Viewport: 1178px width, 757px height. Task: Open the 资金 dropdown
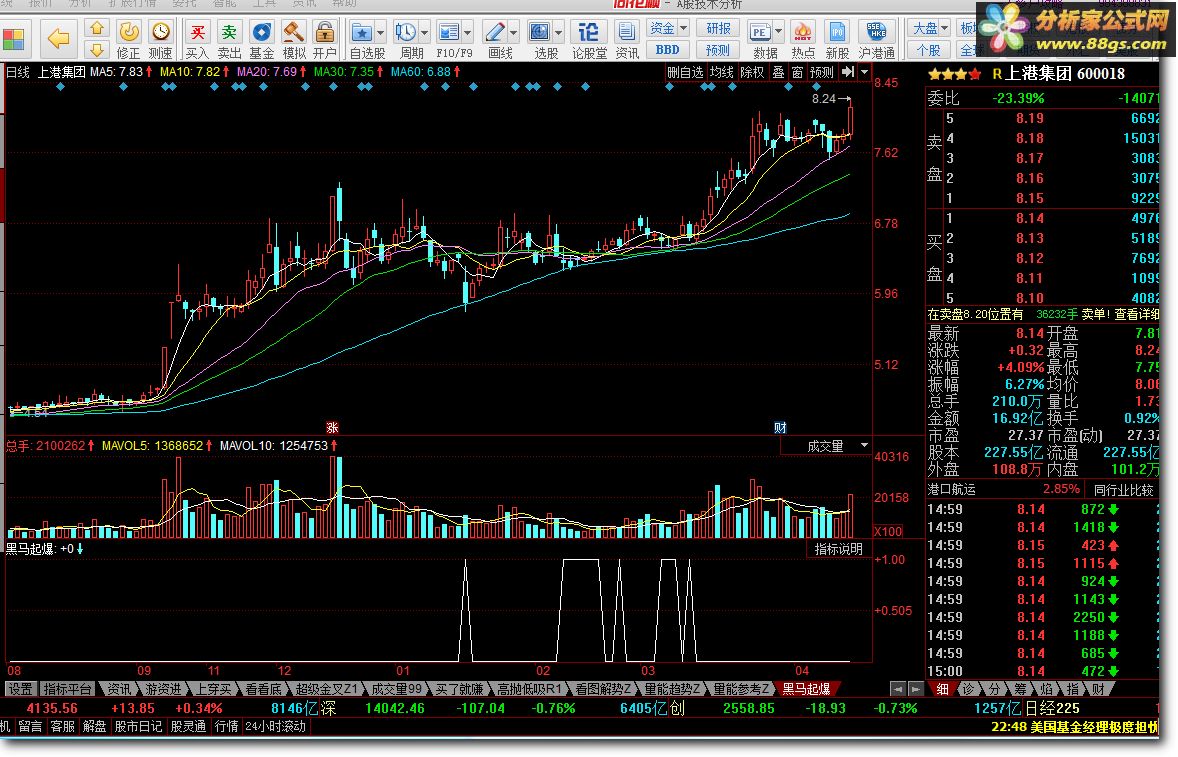pyautogui.click(x=668, y=29)
